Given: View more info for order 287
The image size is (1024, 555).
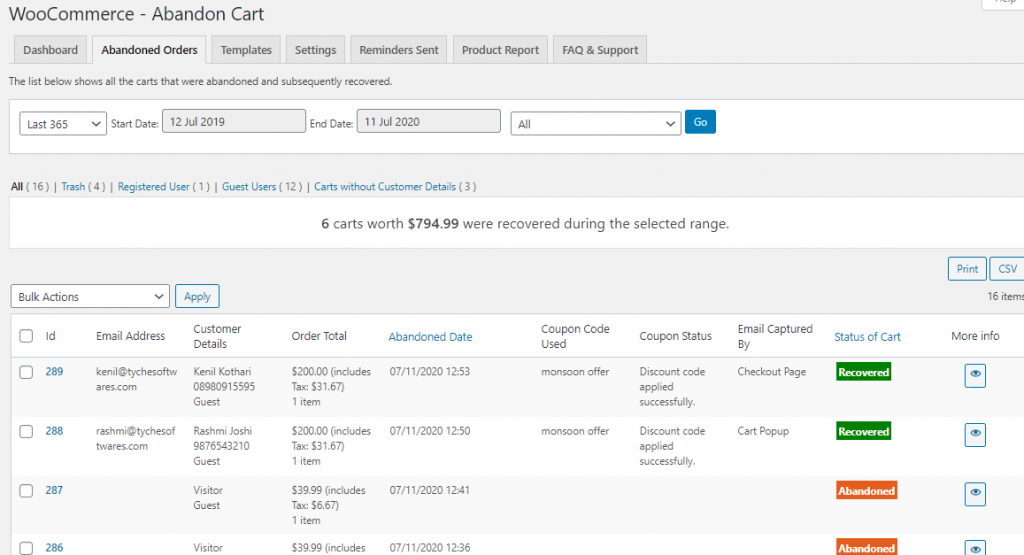Looking at the screenshot, I should pyautogui.click(x=975, y=494).
